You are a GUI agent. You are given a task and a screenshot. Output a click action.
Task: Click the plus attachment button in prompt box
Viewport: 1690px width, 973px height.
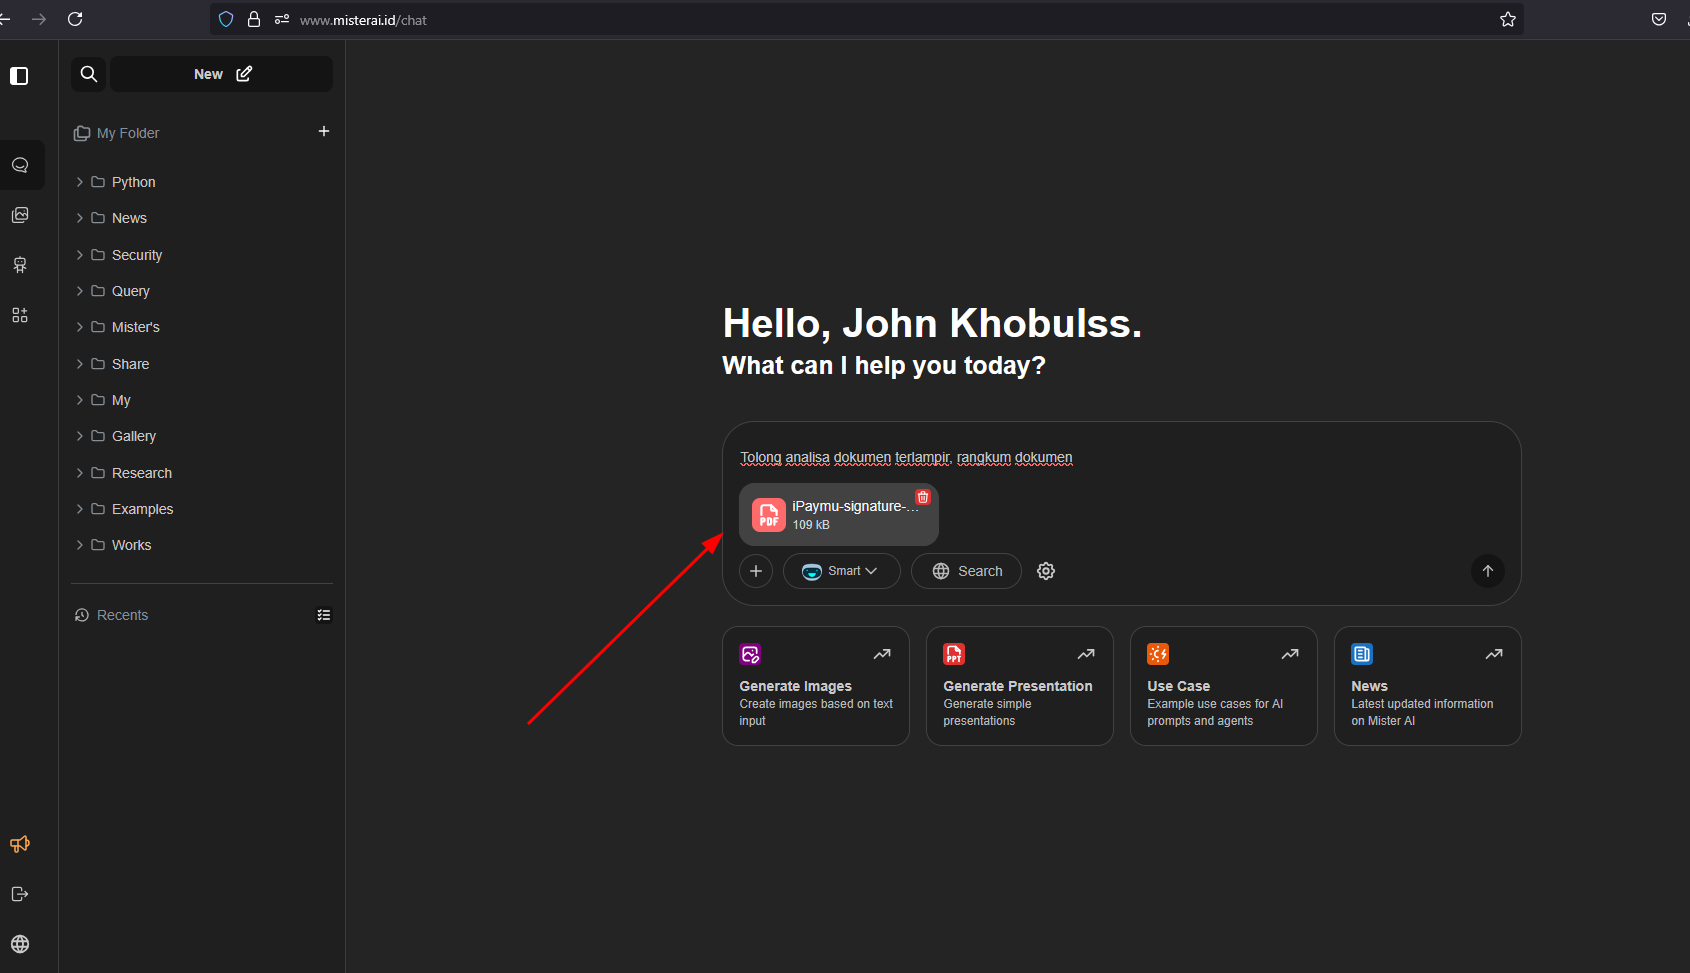(756, 571)
